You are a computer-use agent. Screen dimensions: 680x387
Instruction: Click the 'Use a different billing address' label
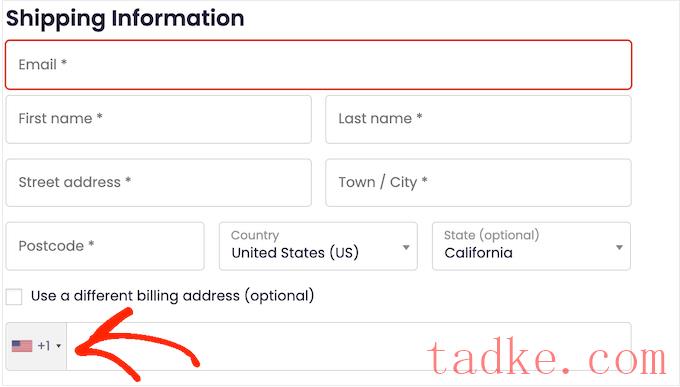tap(172, 296)
